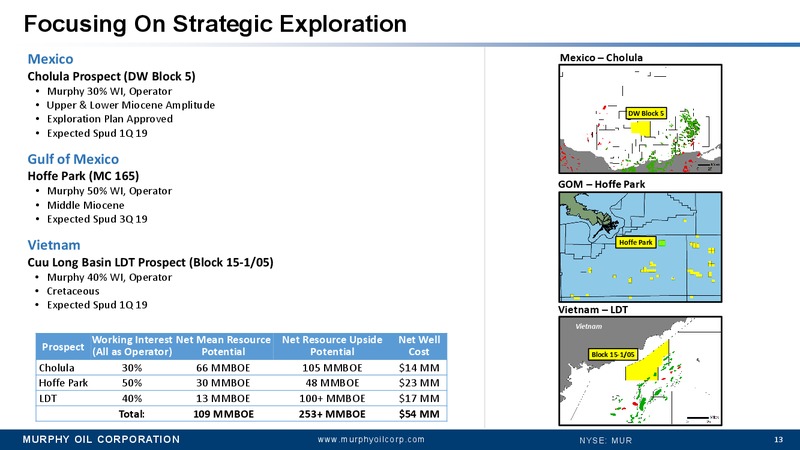The width and height of the screenshot is (800, 450).
Task: Click the Expected Spud 3Q 19 bullet
Action: point(97,219)
